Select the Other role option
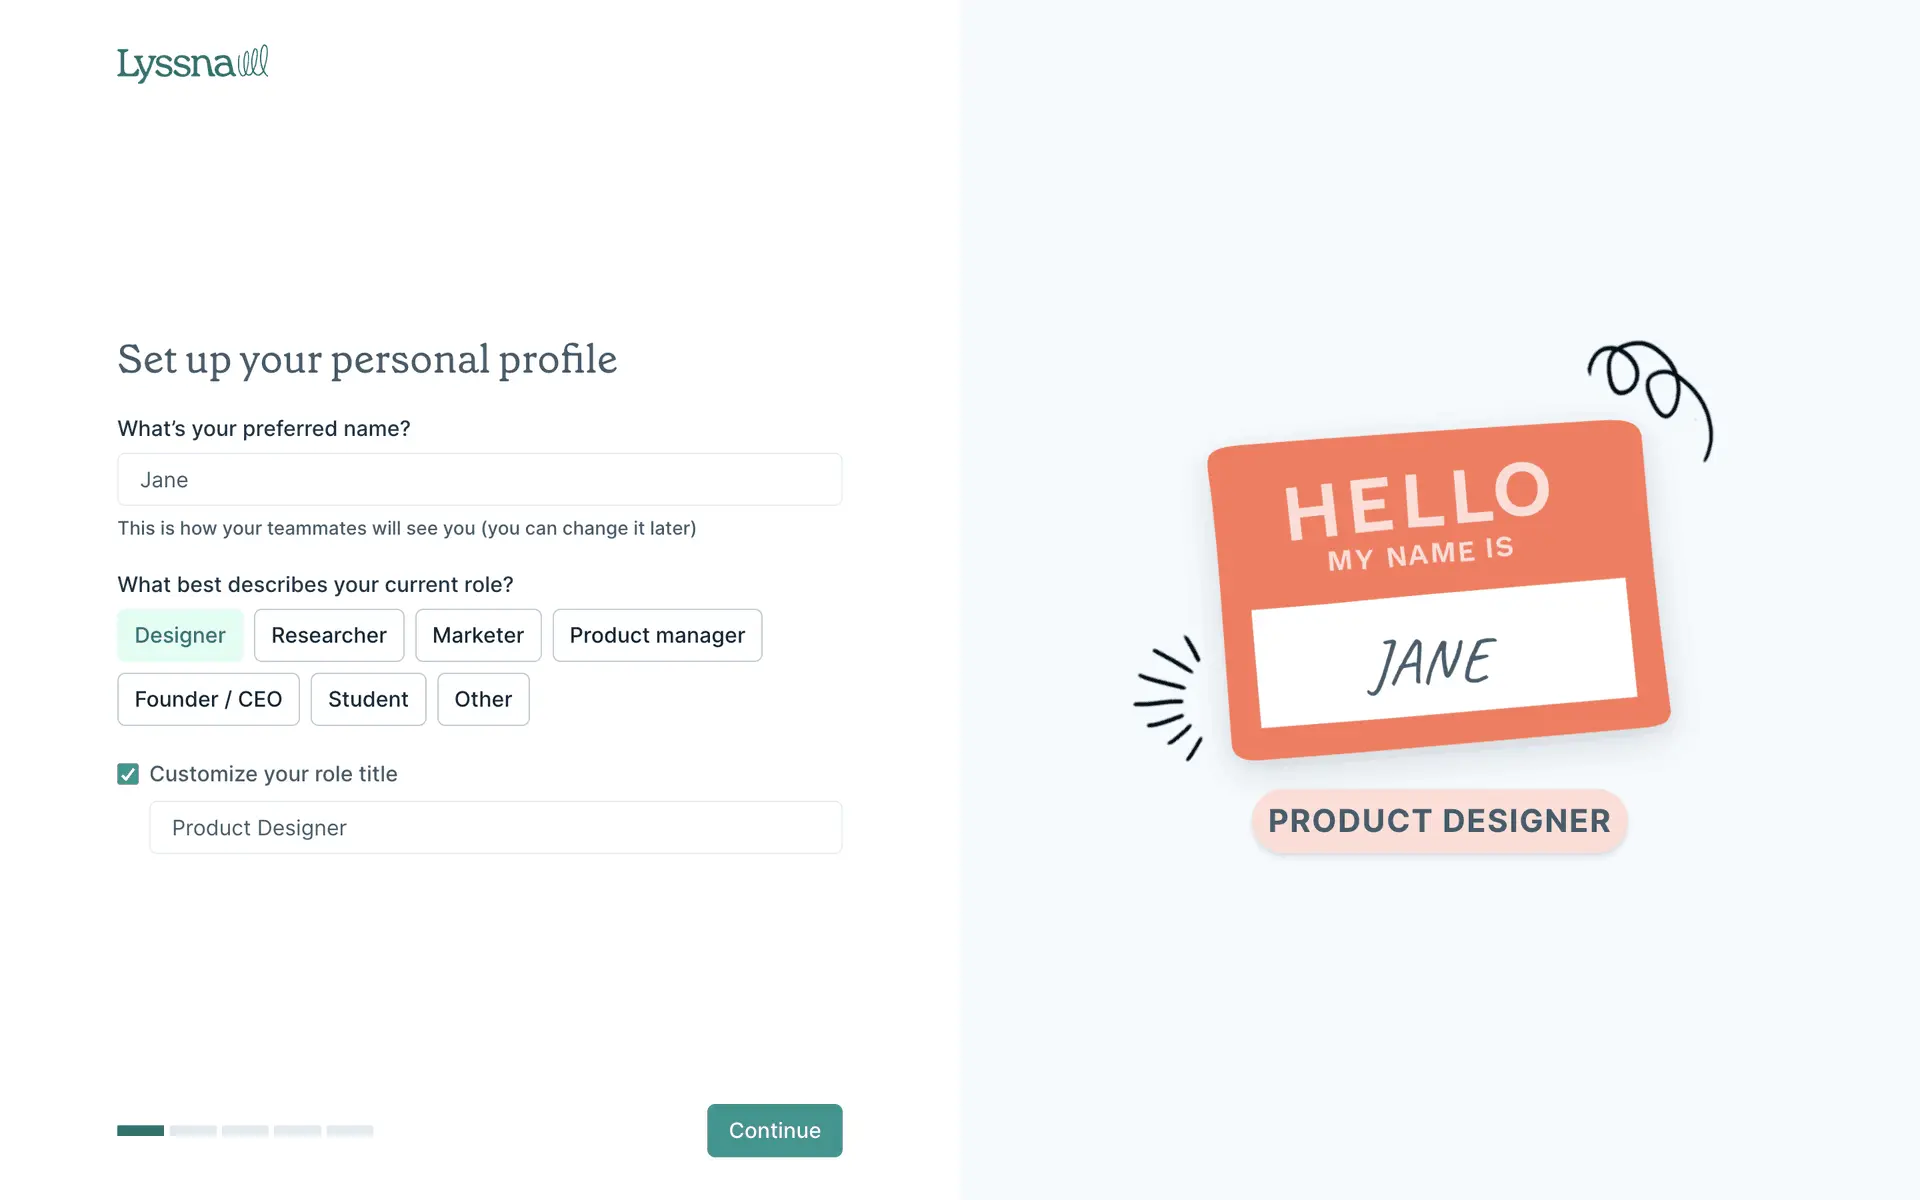The height and width of the screenshot is (1200, 1920). point(483,700)
